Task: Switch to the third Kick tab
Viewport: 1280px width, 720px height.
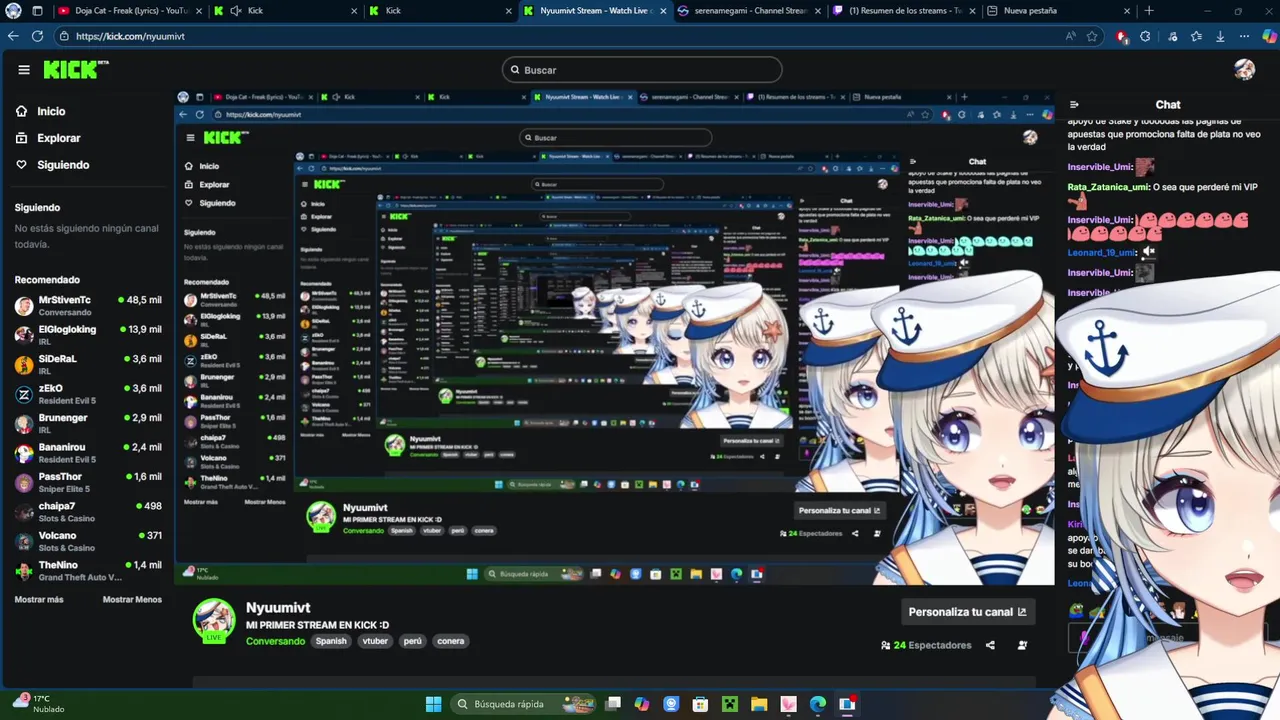Action: (439, 11)
